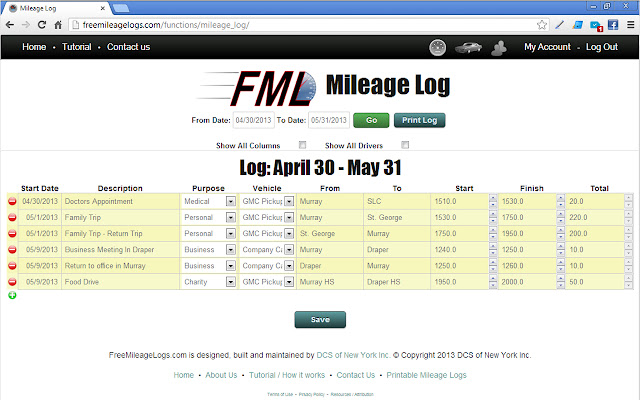The image size is (640, 400).
Task: Expand Vehicle dropdown for Family Trip to St. George
Action: [x=289, y=217]
